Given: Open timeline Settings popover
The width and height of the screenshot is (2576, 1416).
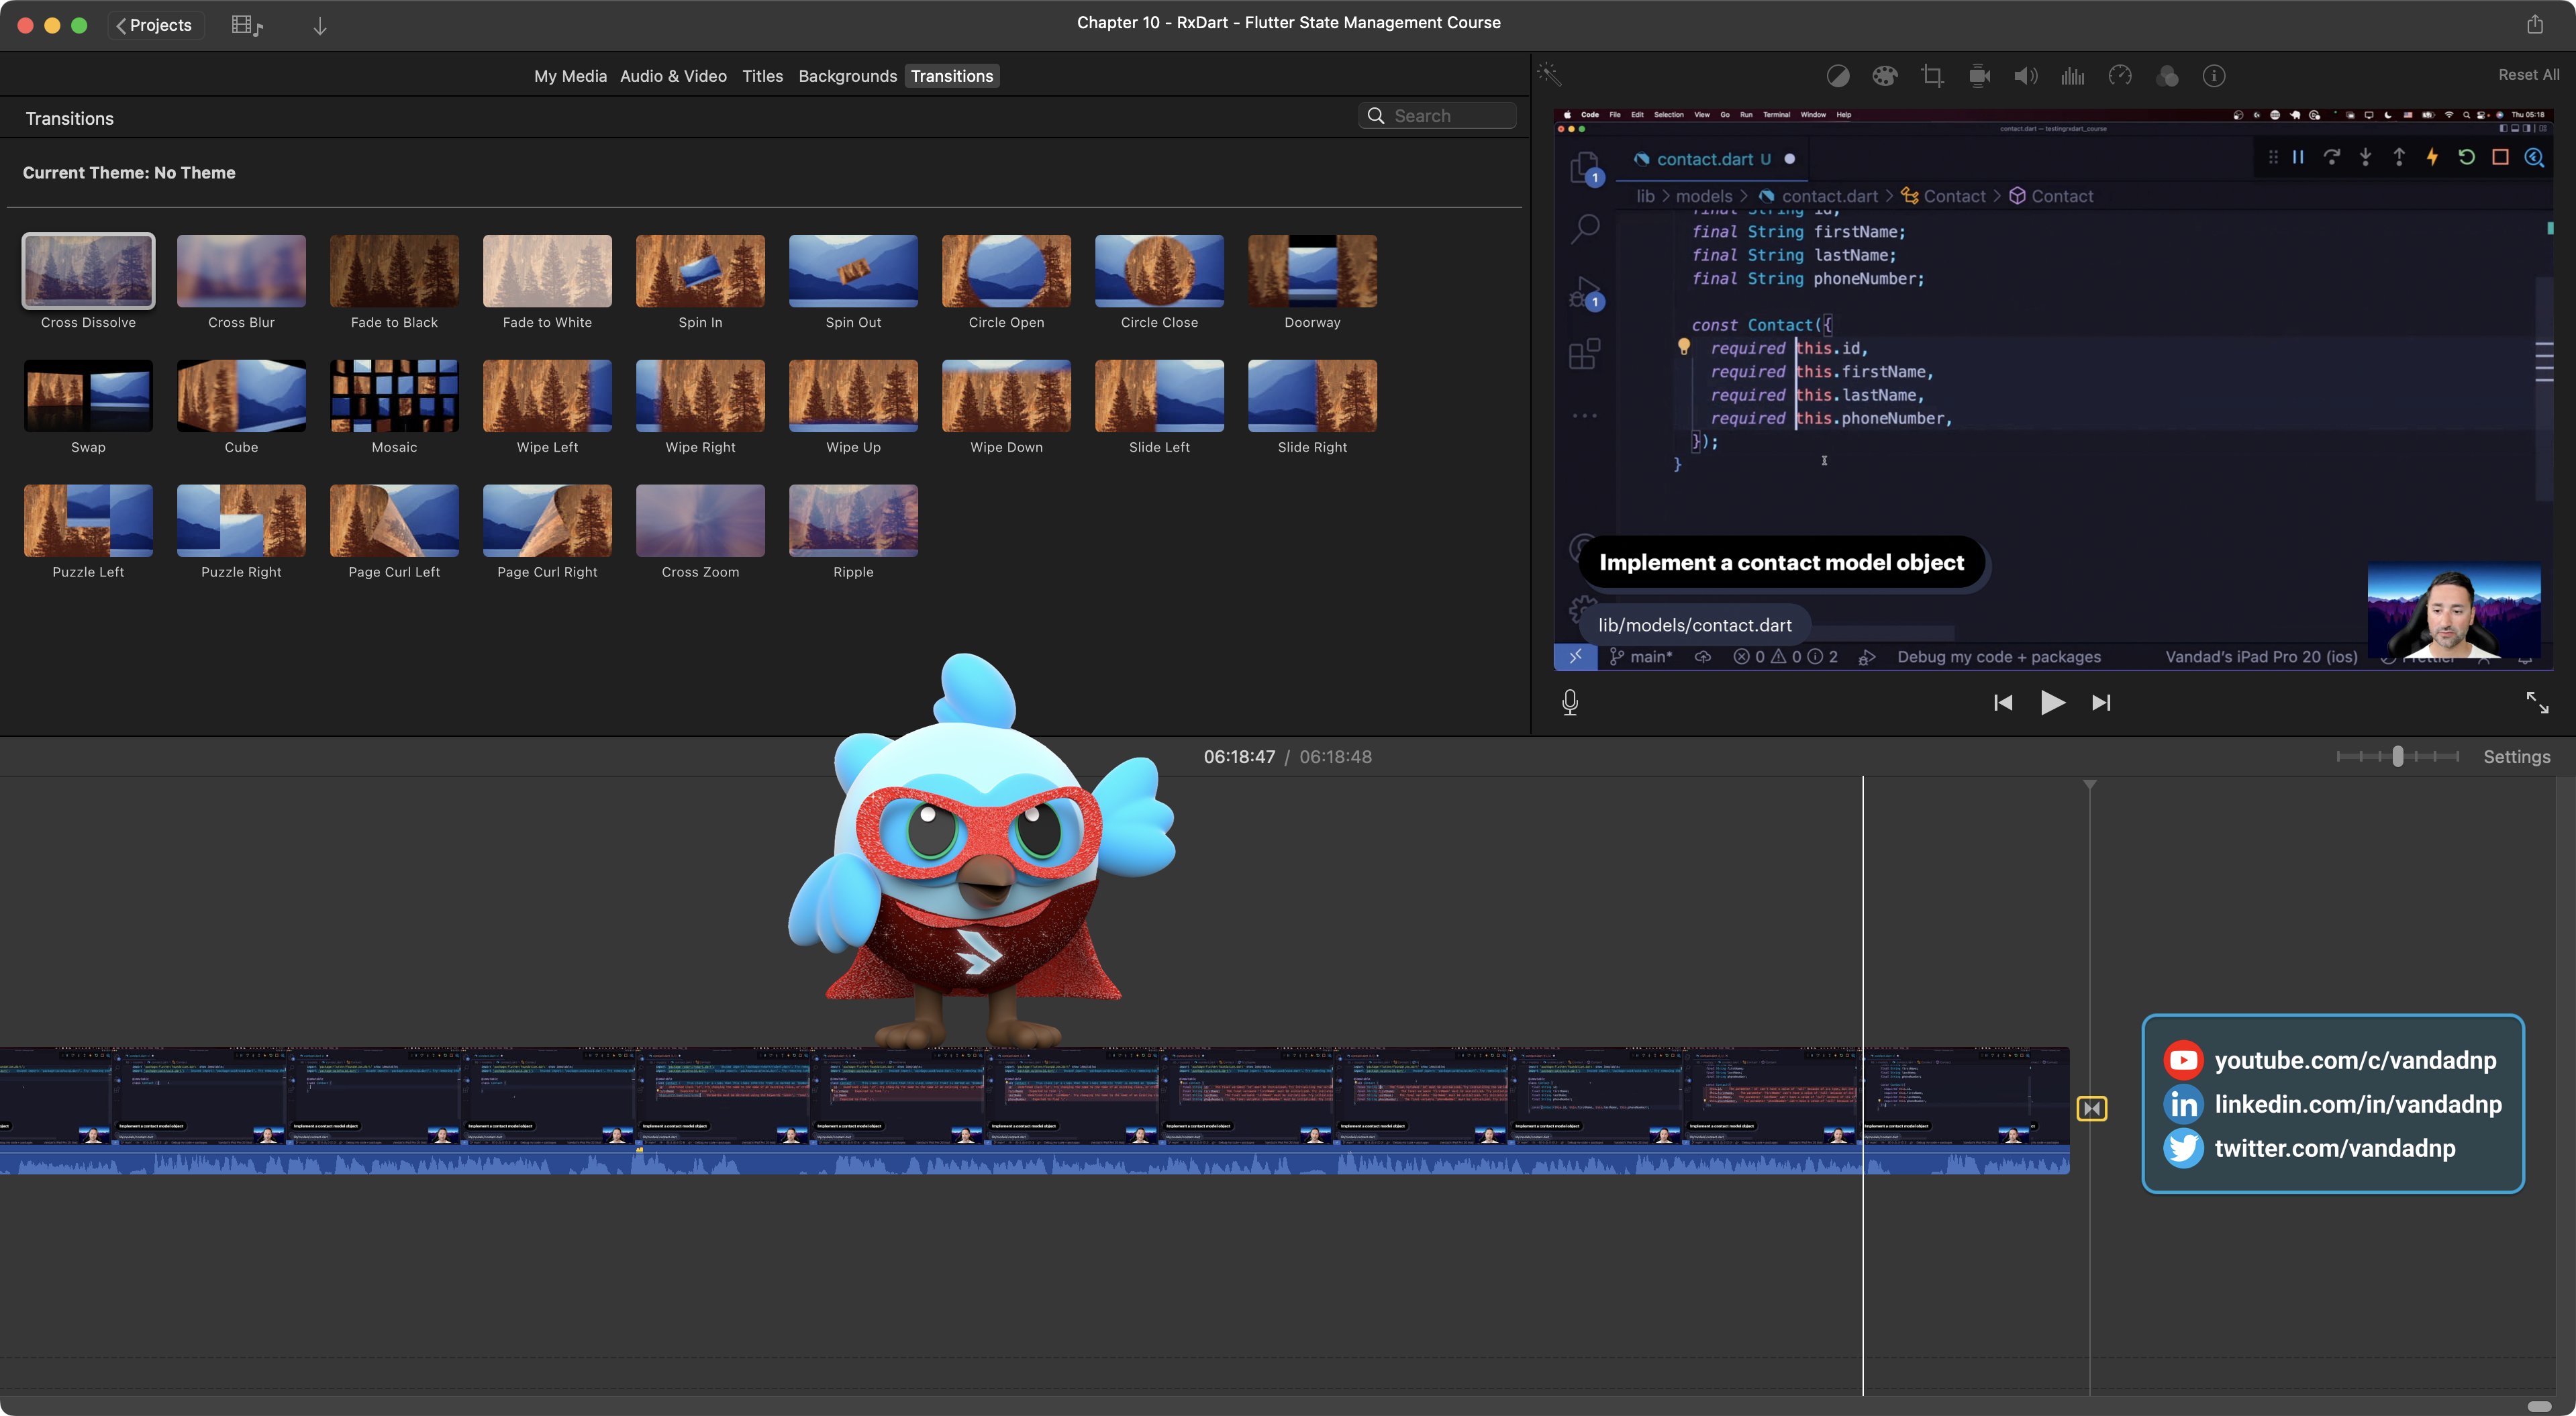Looking at the screenshot, I should 2516,757.
